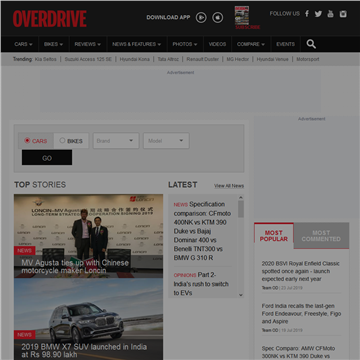This screenshot has height=360, width=360.
Task: Expand the Brand dropdown
Action: (x=116, y=141)
